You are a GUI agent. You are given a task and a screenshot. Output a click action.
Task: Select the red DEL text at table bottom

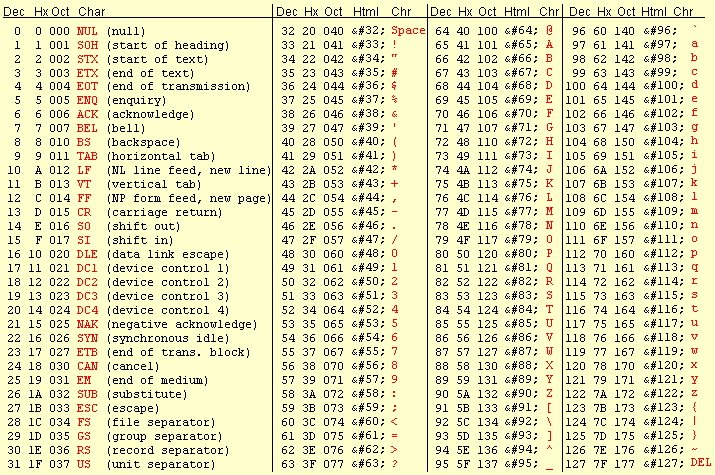[699, 462]
